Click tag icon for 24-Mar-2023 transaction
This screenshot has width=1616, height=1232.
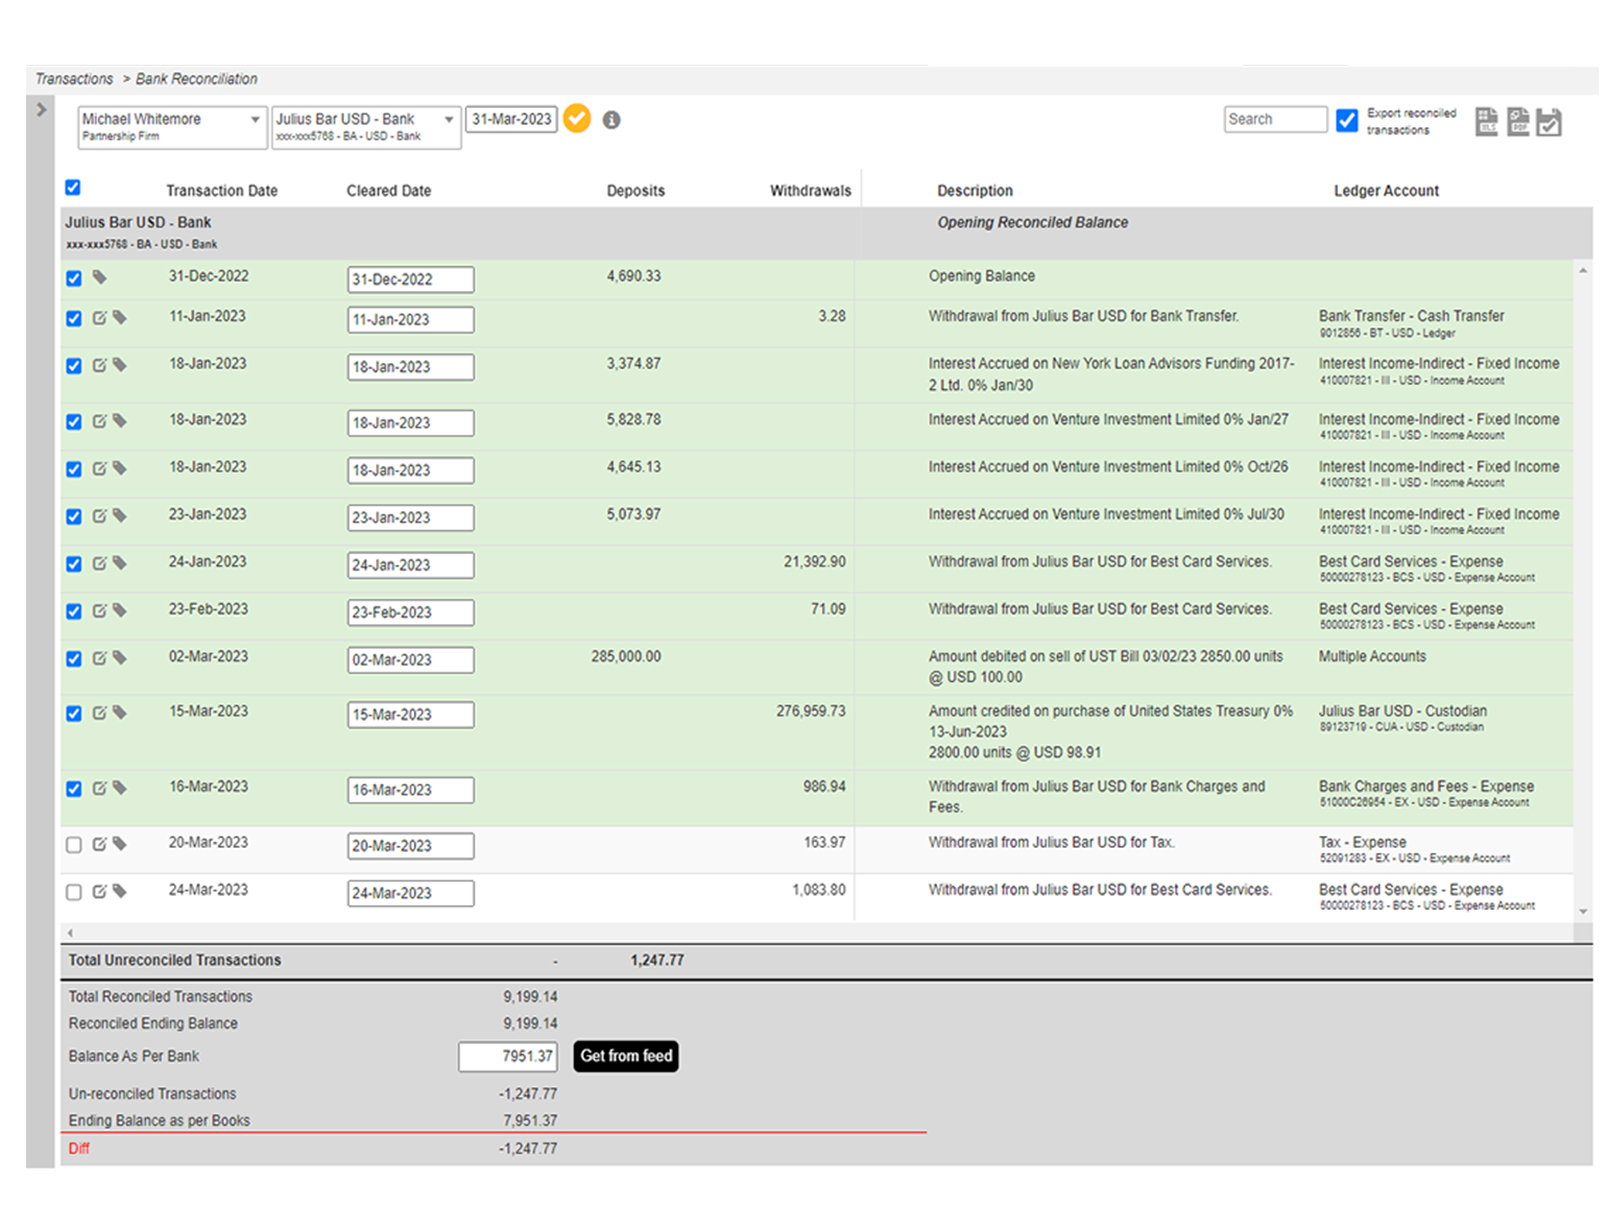[120, 891]
